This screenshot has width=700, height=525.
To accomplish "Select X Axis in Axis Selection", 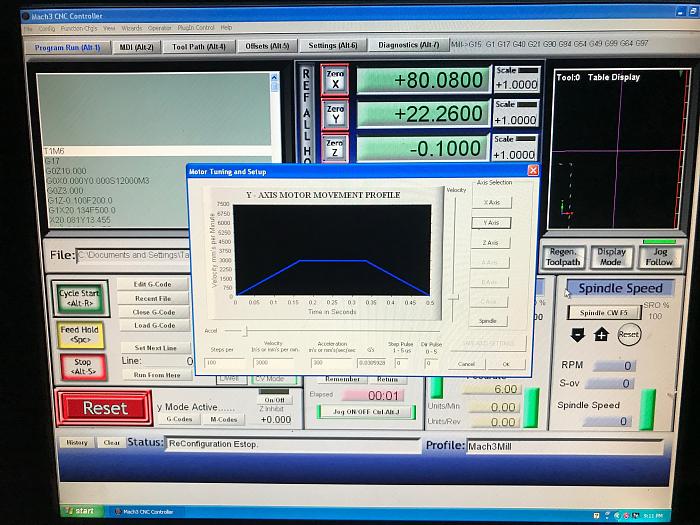I will (491, 202).
